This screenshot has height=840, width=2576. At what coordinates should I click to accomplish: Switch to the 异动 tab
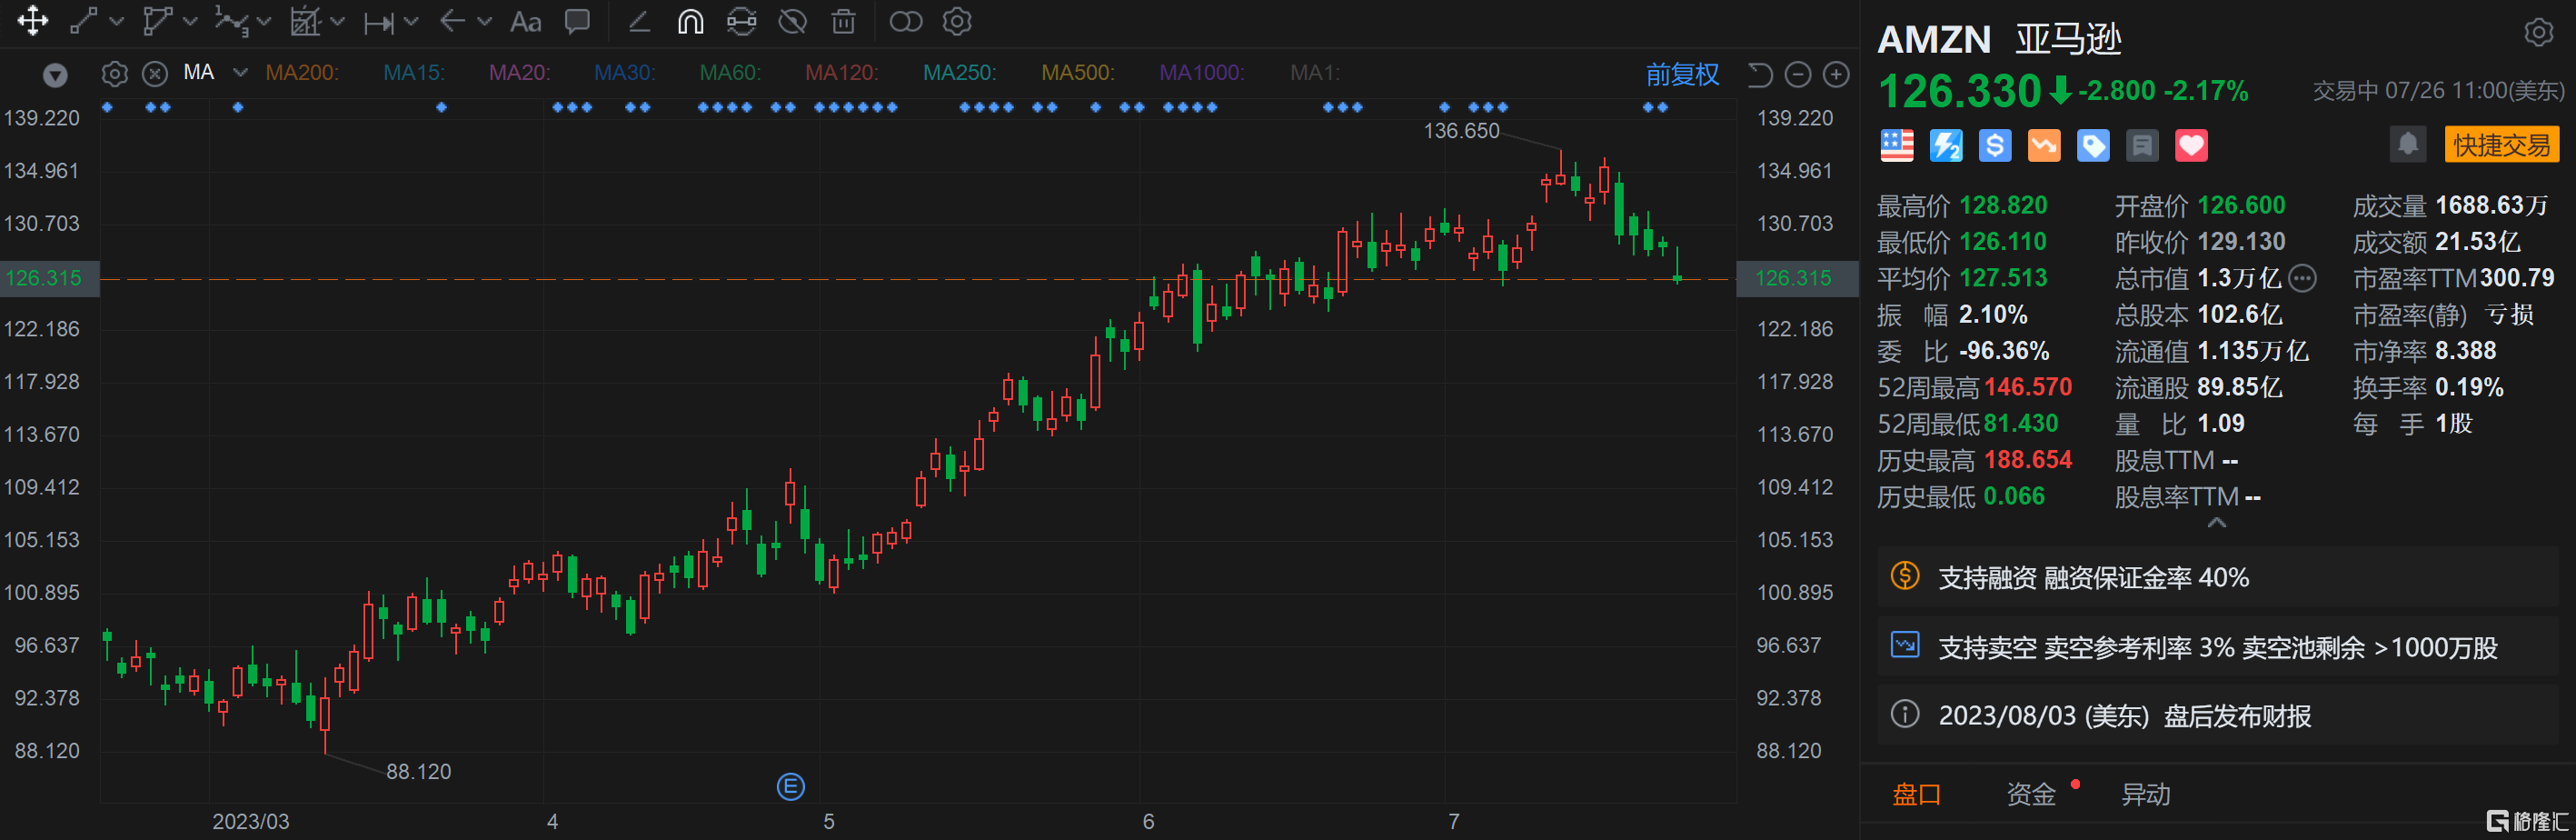(x=2146, y=795)
